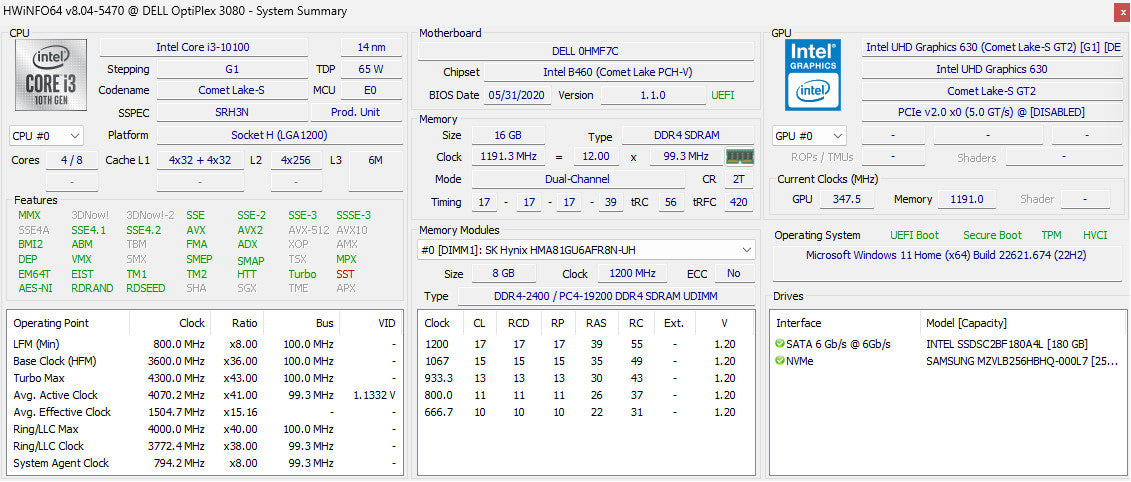Click the 05/31/2020 BIOS date value
1131x482 pixels.
click(x=518, y=95)
